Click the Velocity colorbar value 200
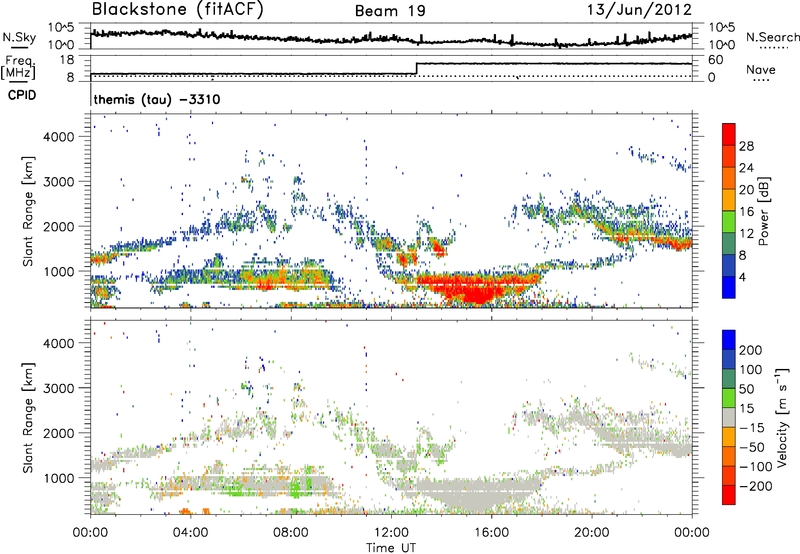The width and height of the screenshot is (800, 554). pos(750,350)
